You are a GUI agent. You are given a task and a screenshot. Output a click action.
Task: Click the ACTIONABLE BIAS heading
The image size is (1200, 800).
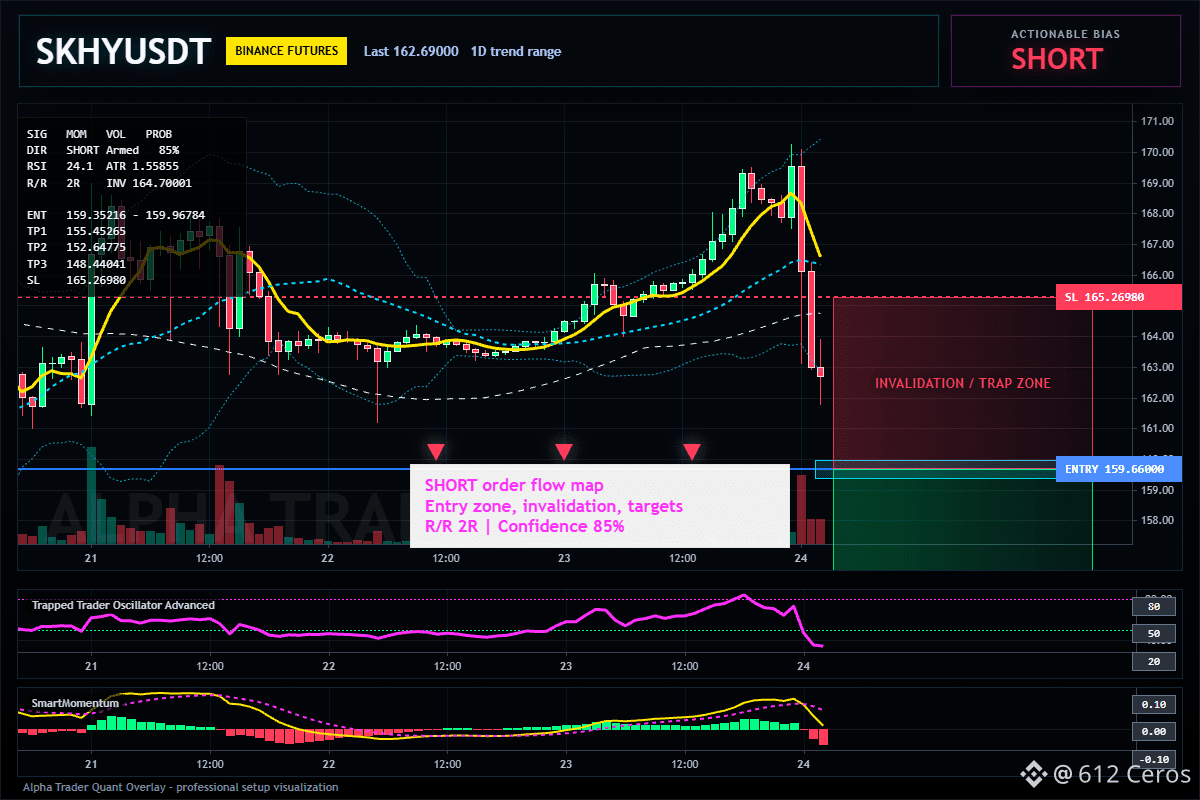pyautogui.click(x=1065, y=34)
